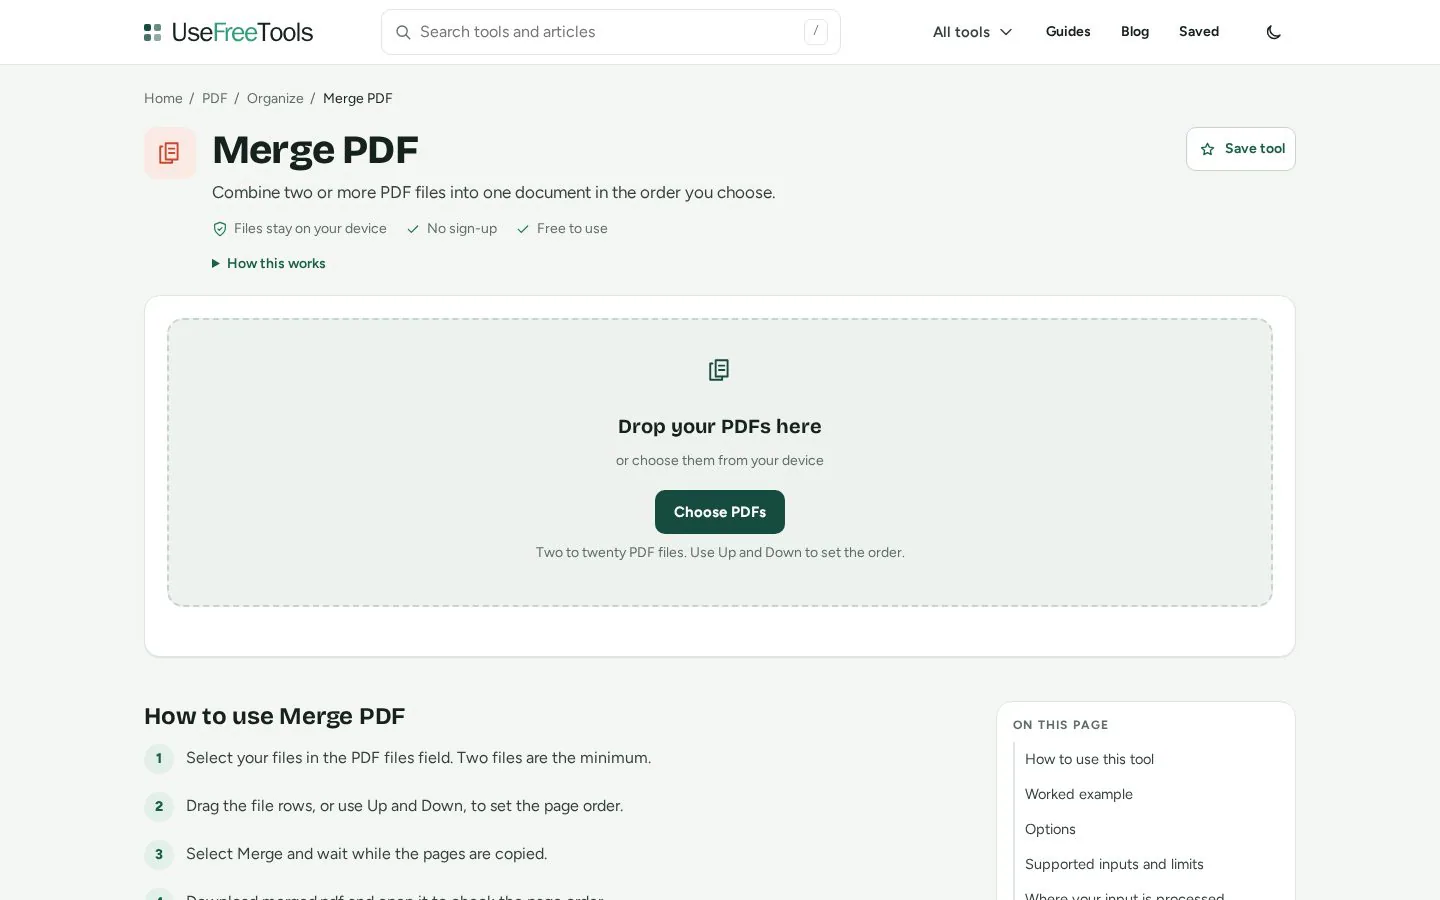Jump to How to use this tool section

1089,760
